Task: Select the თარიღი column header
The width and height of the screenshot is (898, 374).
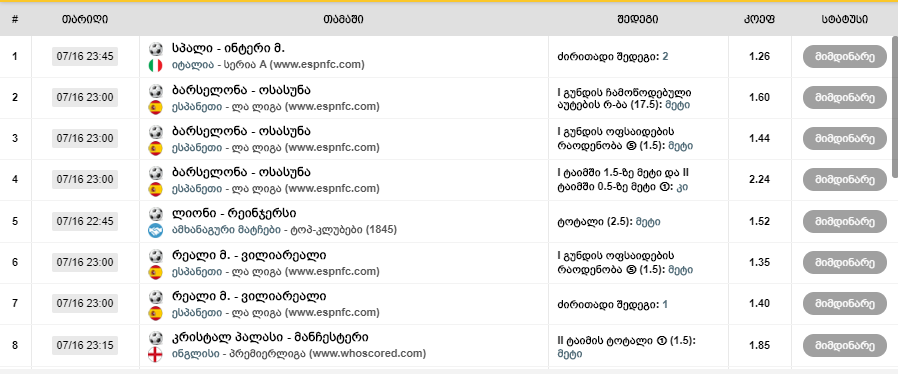Action: pyautogui.click(x=85, y=19)
